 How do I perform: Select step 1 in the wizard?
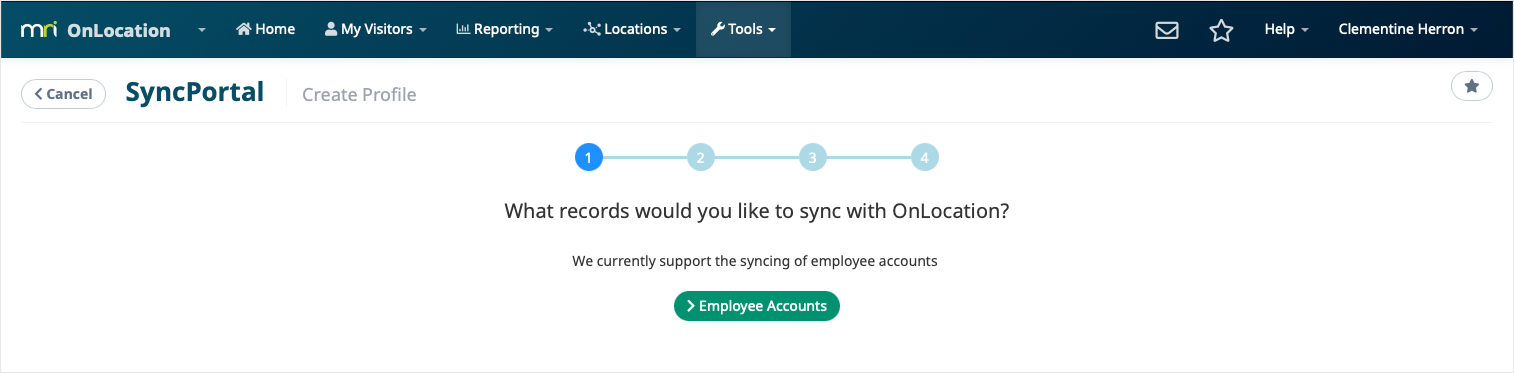pyautogui.click(x=589, y=157)
